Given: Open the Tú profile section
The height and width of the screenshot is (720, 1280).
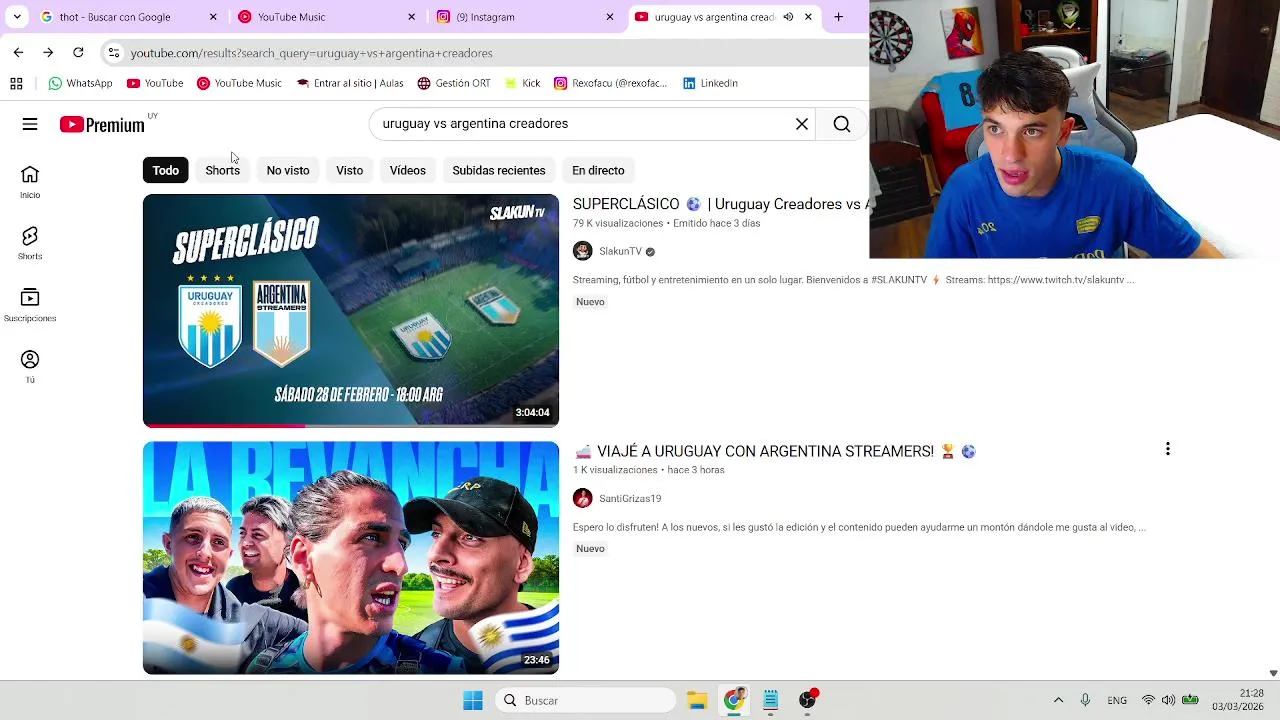Looking at the screenshot, I should click(30, 367).
